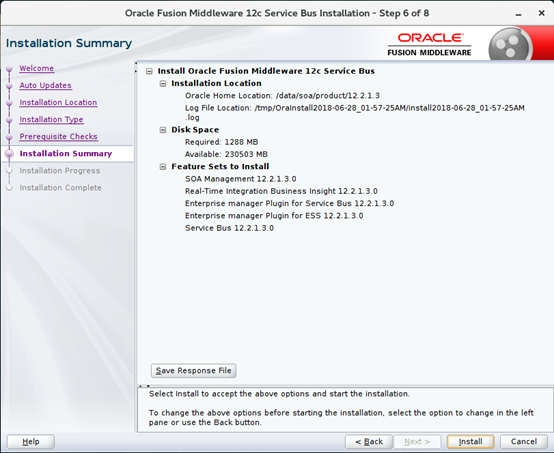Collapse the Disk Space section
Screen dimensions: 554x453
click(x=163, y=130)
